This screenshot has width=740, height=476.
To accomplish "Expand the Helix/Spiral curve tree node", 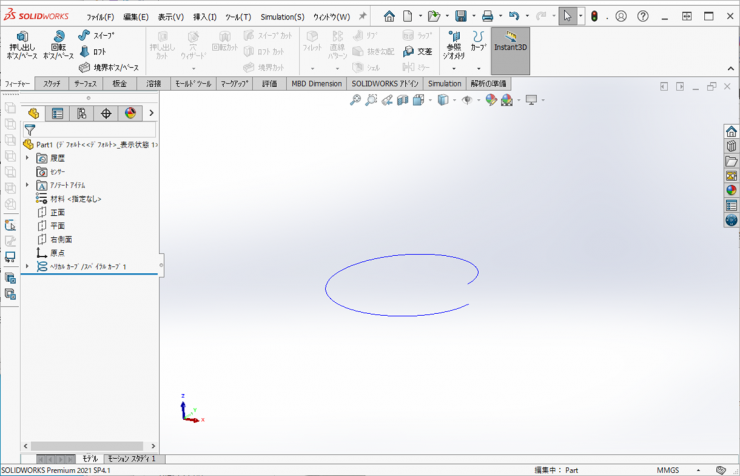I will pos(28,266).
